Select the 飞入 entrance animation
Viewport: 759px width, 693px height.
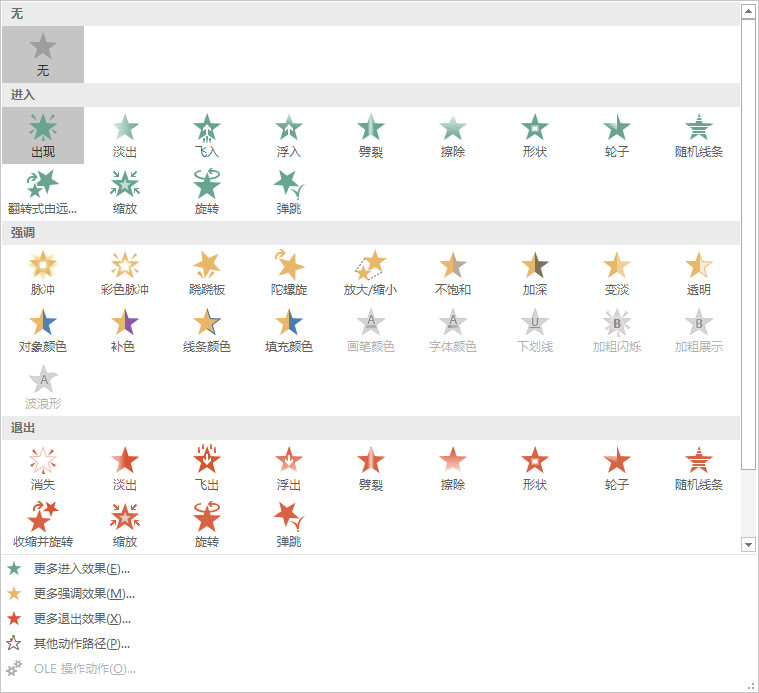coord(207,136)
